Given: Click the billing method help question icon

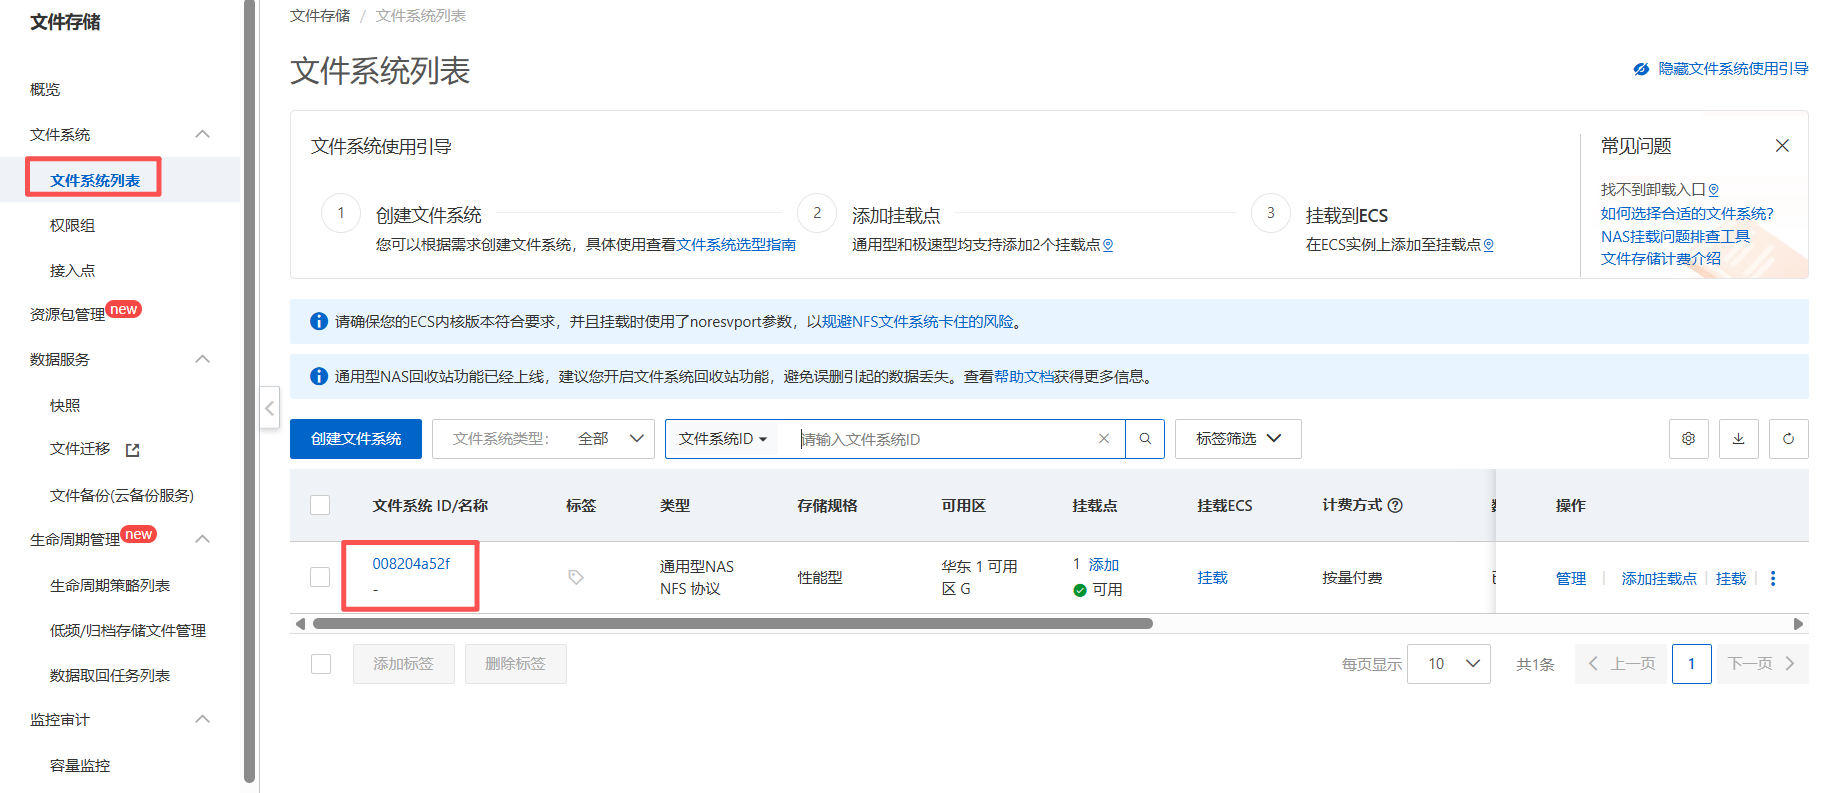Looking at the screenshot, I should (x=1395, y=505).
